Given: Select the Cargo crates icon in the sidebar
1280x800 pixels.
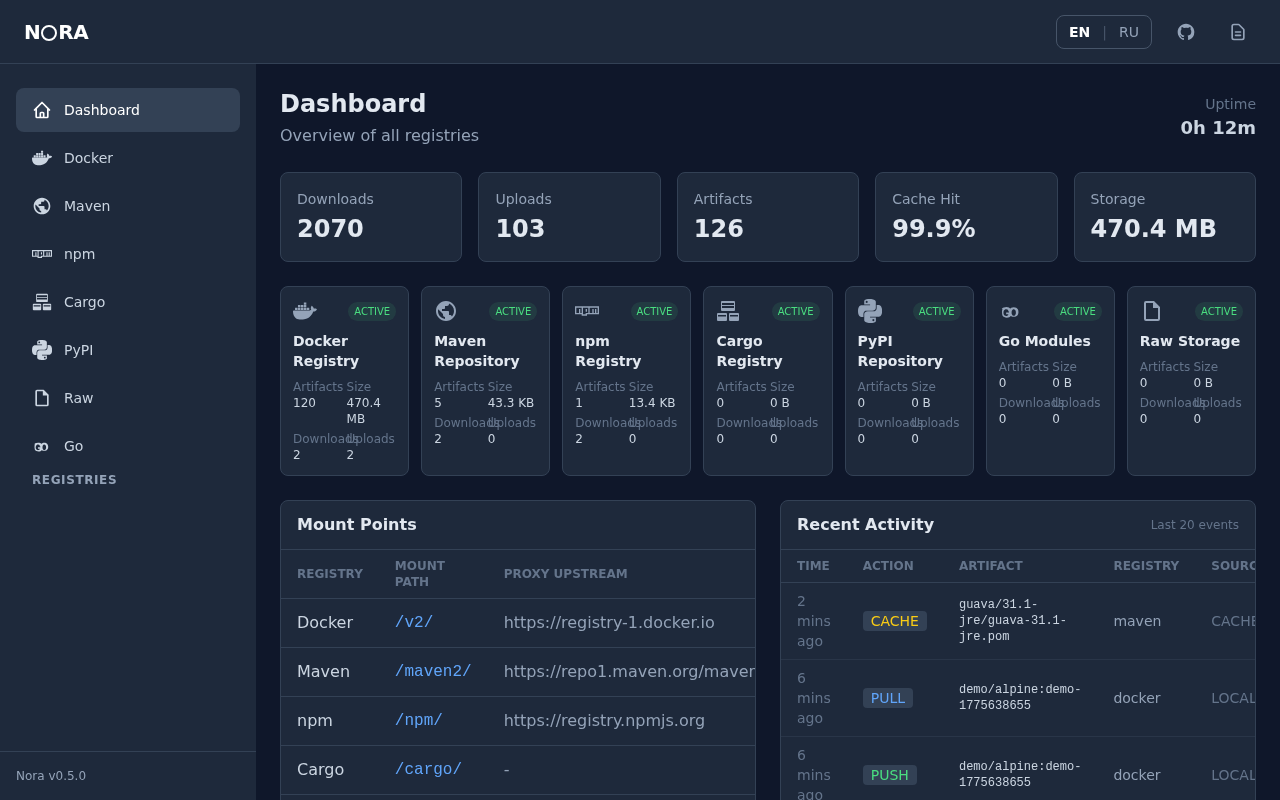Looking at the screenshot, I should pos(41,302).
